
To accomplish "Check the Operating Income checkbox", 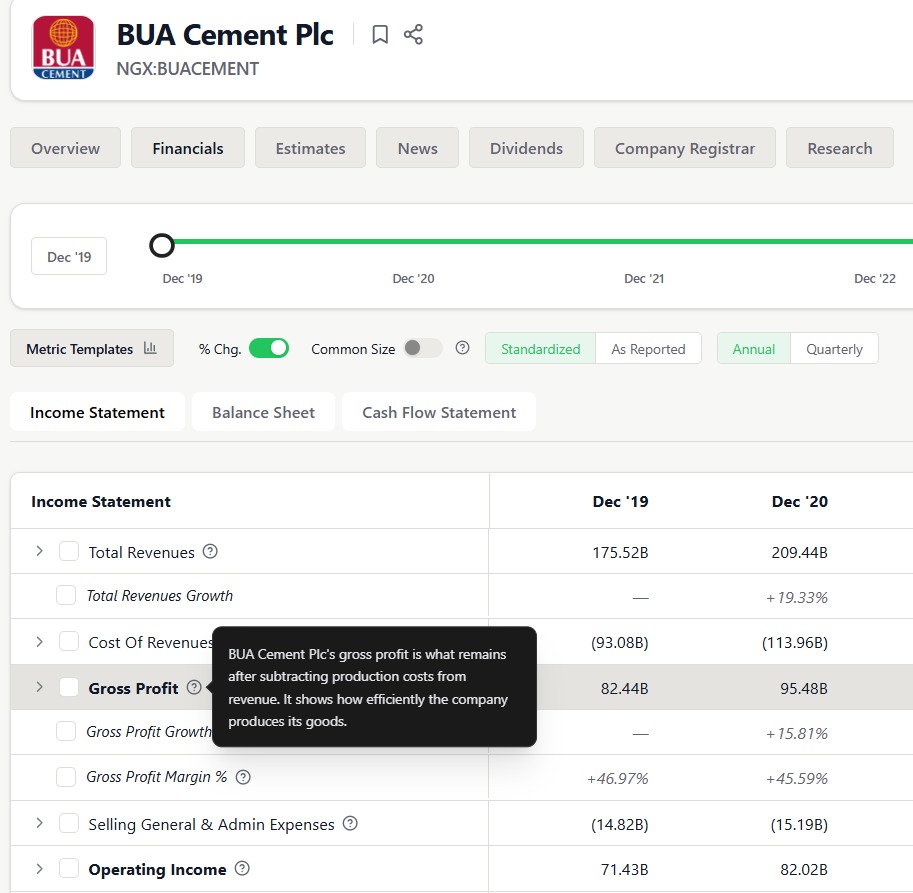I will tap(69, 869).
